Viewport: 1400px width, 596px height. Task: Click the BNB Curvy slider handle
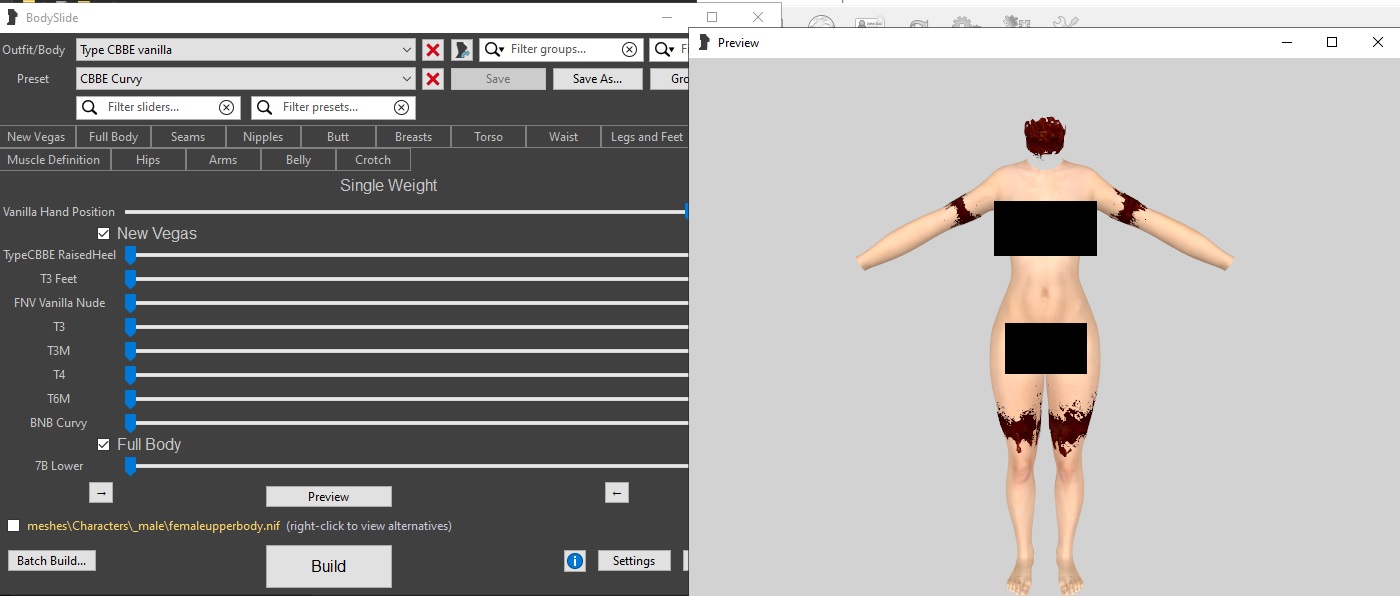(x=130, y=423)
